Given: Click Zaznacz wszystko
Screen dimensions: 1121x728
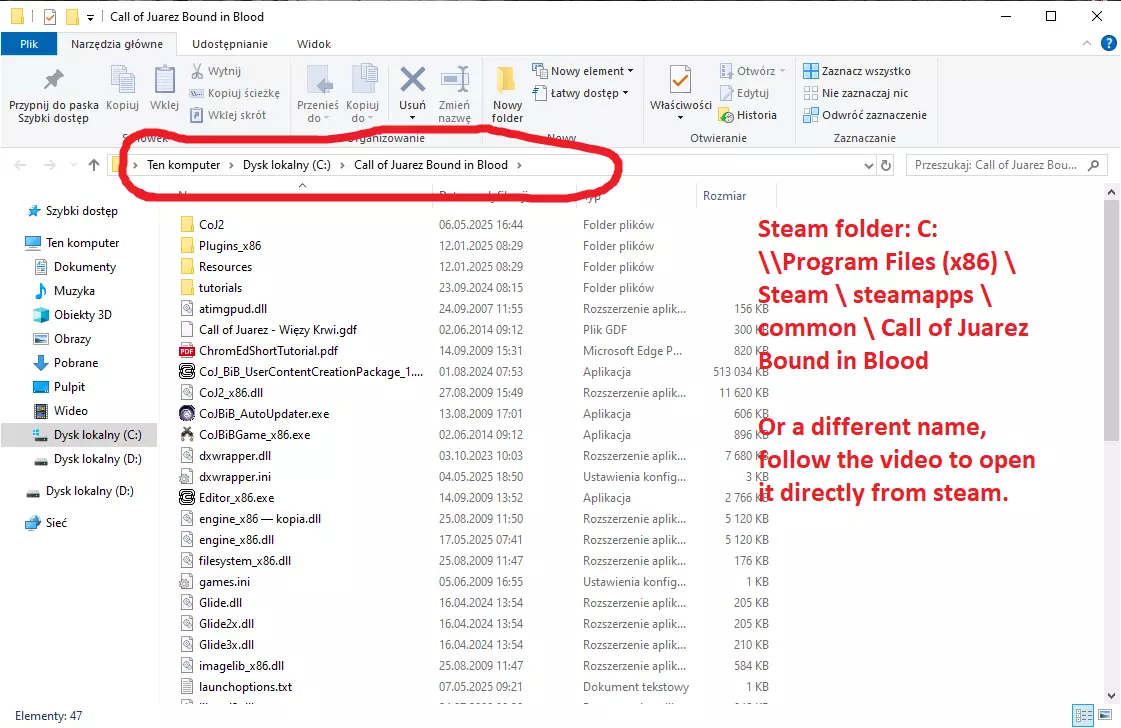Looking at the screenshot, I should pos(857,71).
